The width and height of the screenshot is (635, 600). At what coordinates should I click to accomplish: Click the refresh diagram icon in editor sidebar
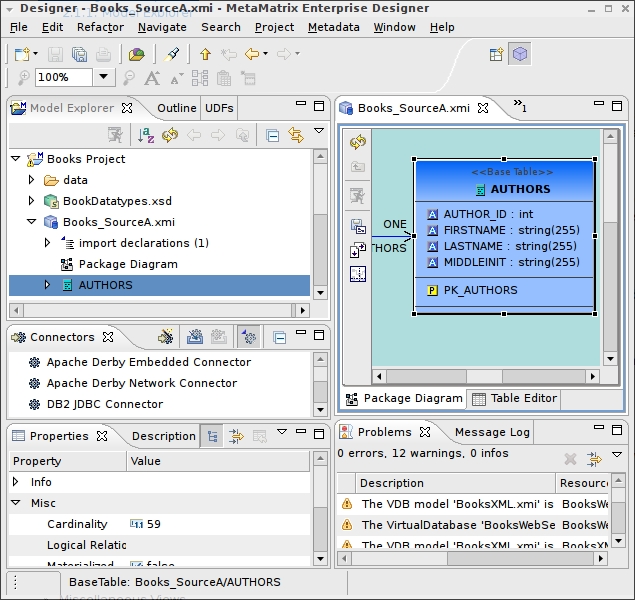point(358,143)
